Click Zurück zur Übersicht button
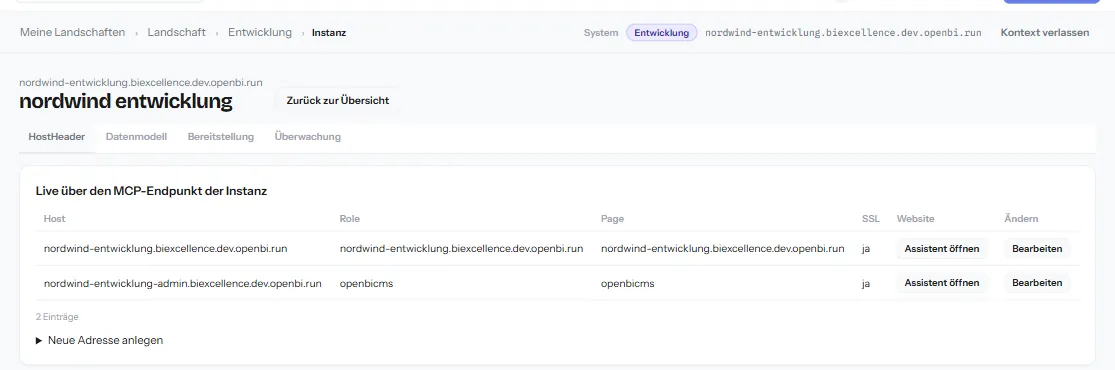Screen dimensions: 1115x370 (x=338, y=100)
